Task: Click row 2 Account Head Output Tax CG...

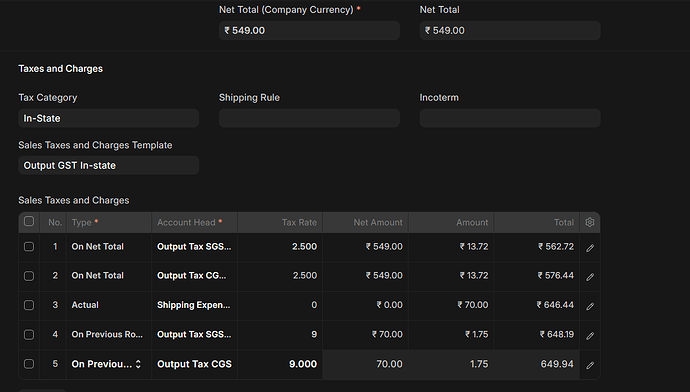Action: tap(191, 275)
